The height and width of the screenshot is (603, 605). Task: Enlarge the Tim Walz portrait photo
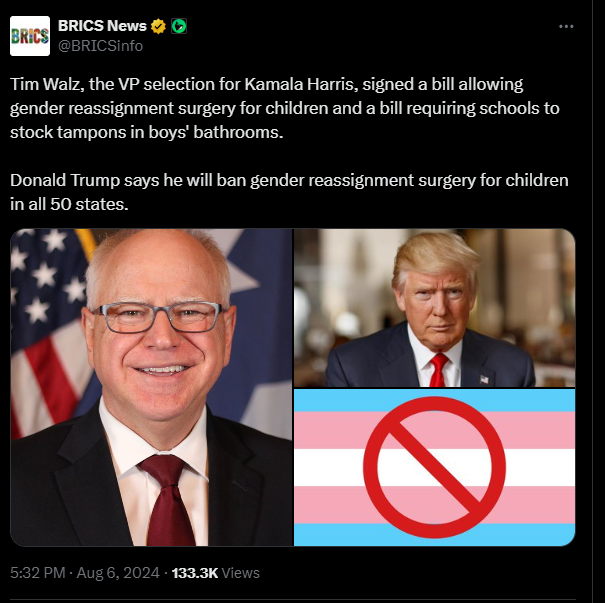tap(152, 387)
